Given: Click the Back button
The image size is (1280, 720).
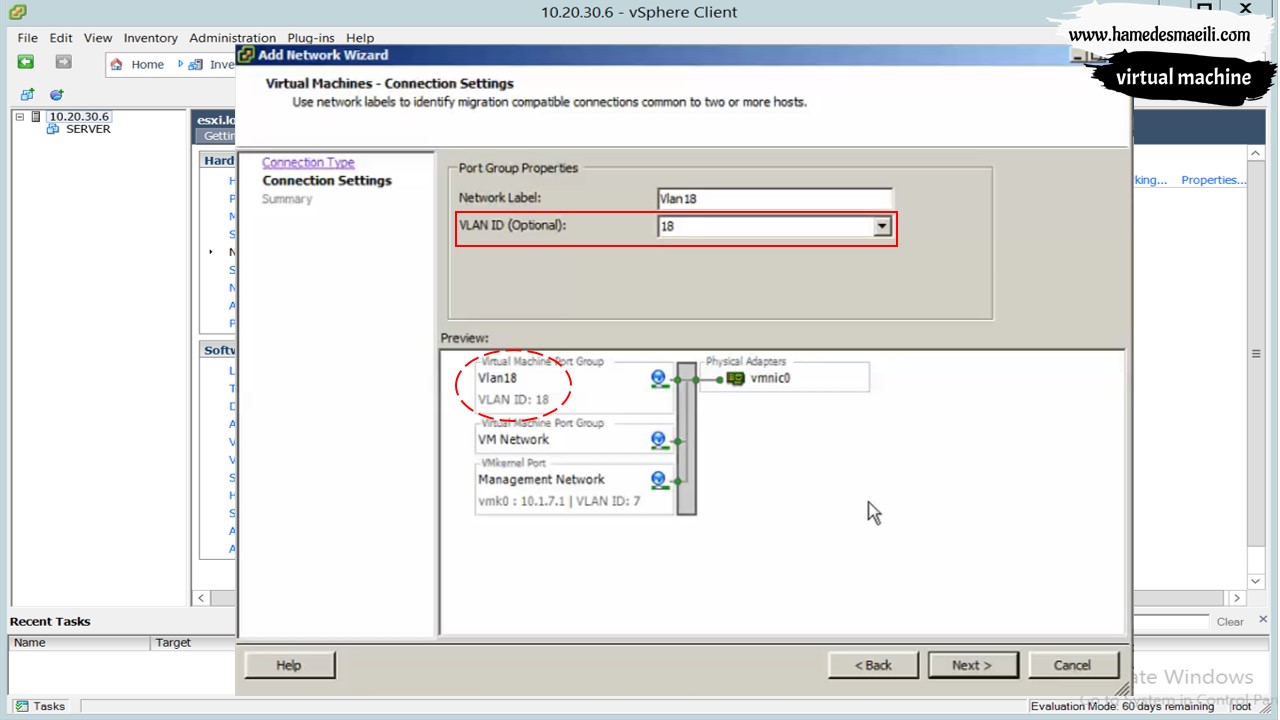Looking at the screenshot, I should pos(873,665).
